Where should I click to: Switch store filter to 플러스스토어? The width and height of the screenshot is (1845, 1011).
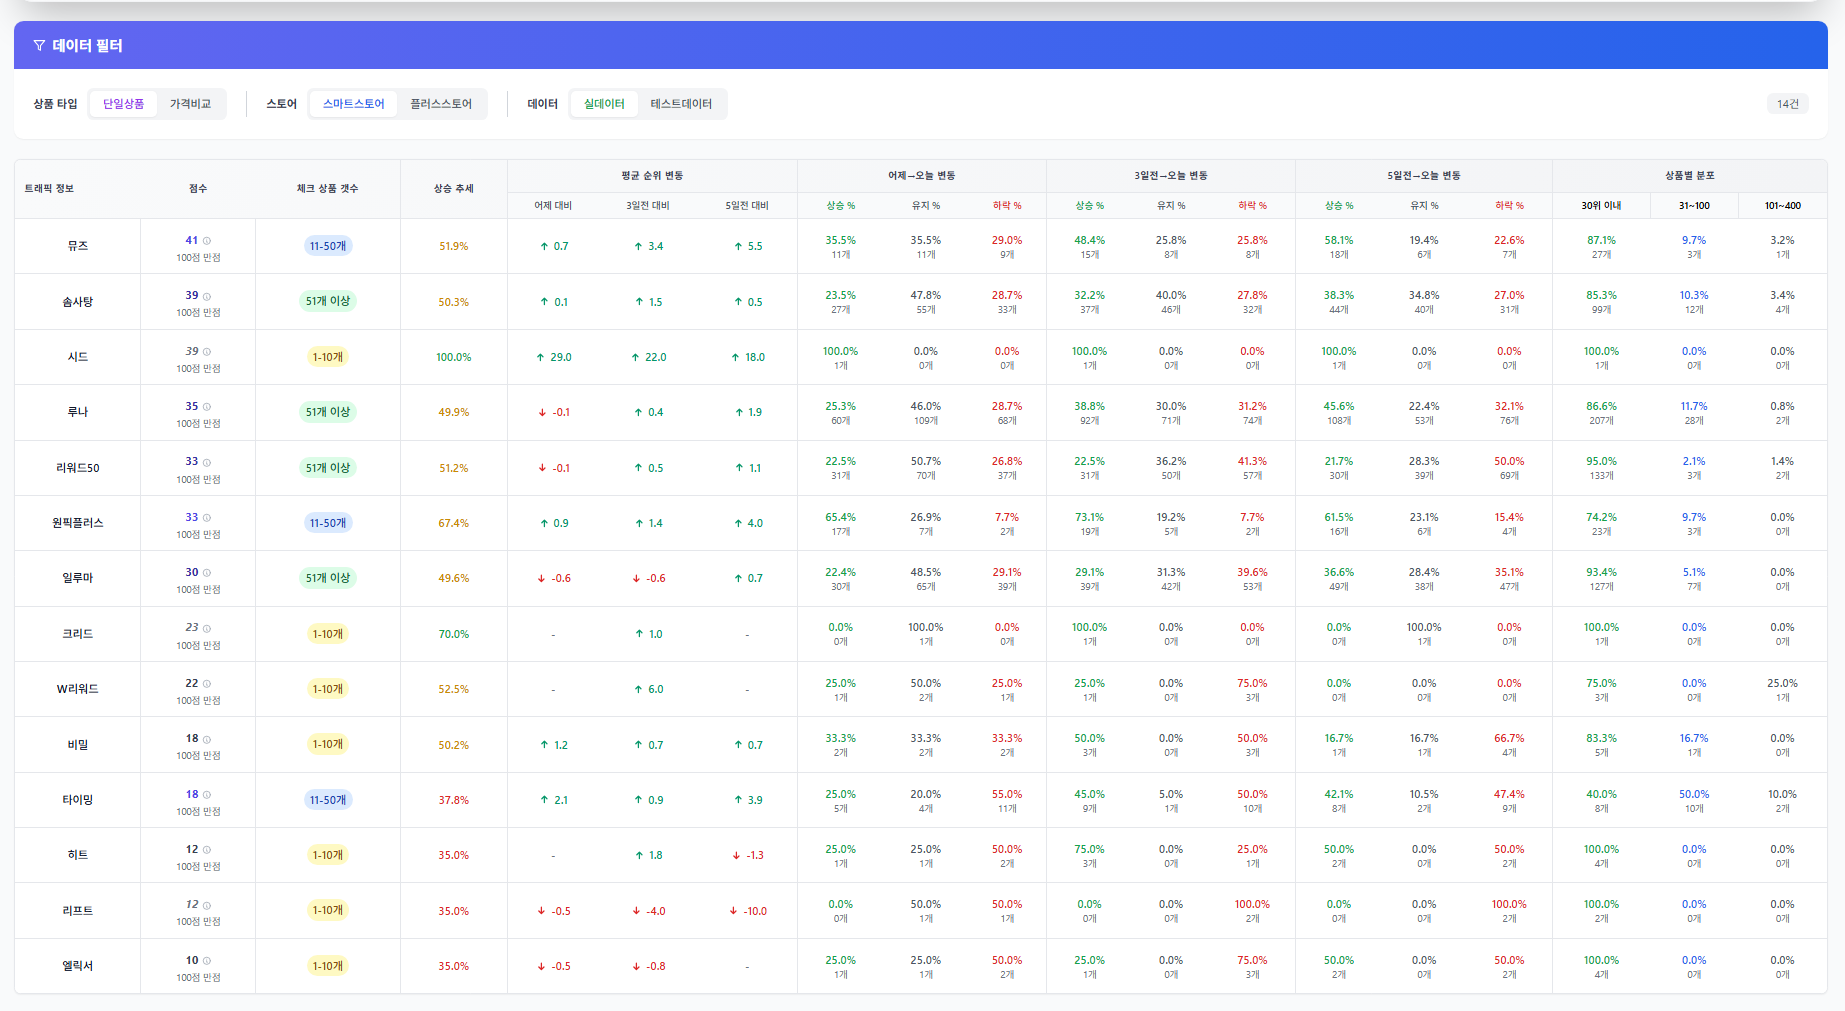click(441, 104)
